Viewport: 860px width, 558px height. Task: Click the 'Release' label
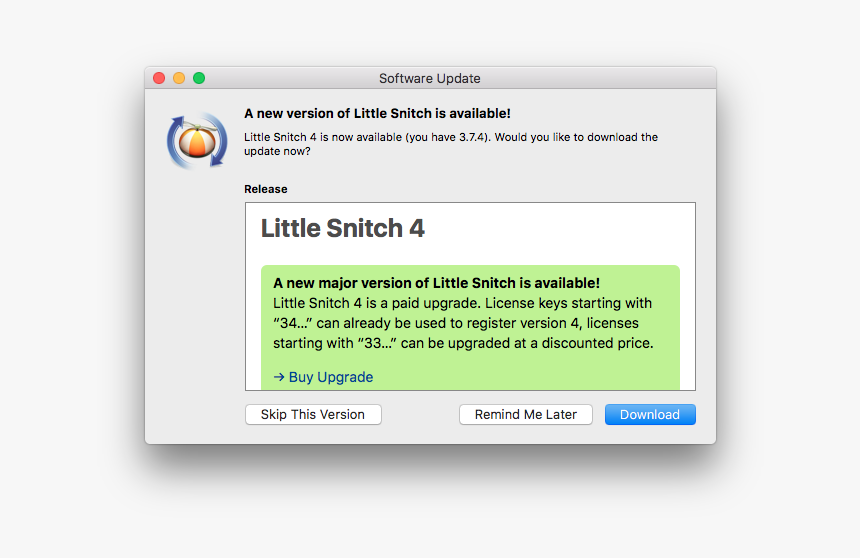[265, 189]
